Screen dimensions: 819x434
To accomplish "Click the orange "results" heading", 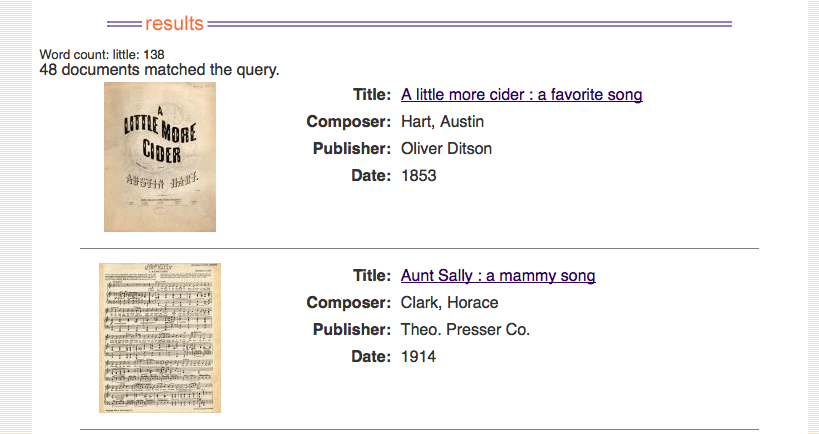I will (174, 24).
